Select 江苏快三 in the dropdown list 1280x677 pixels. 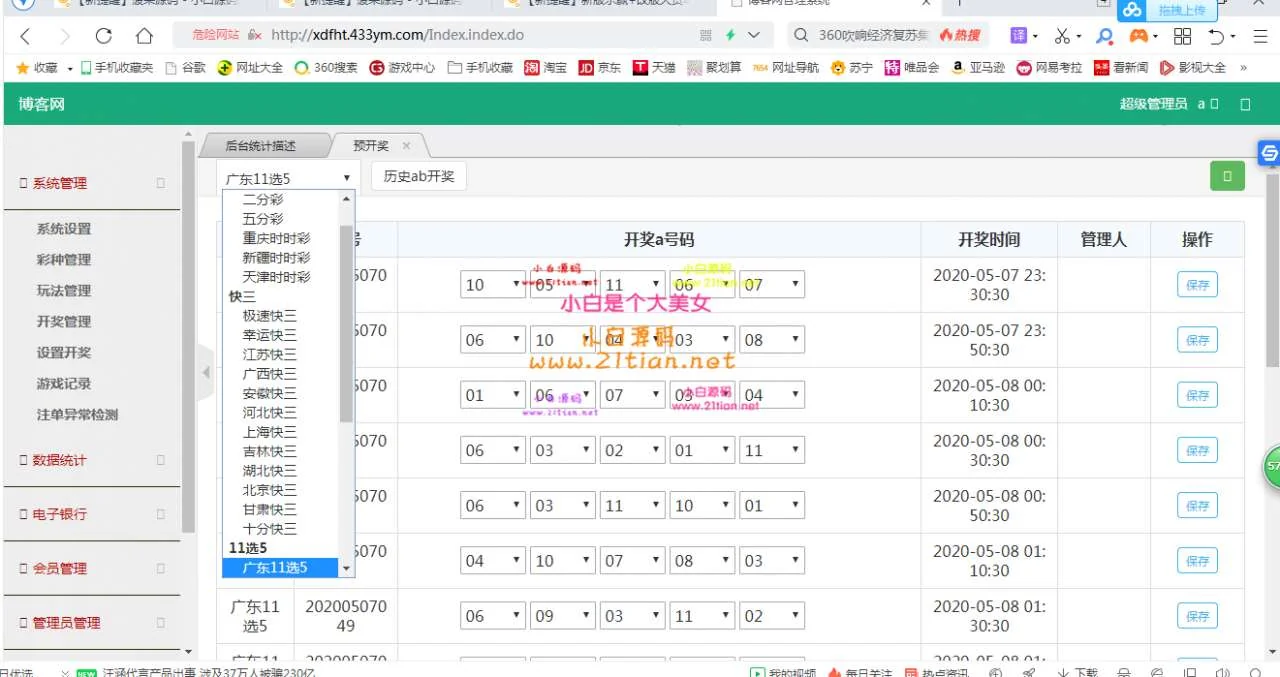(x=270, y=354)
